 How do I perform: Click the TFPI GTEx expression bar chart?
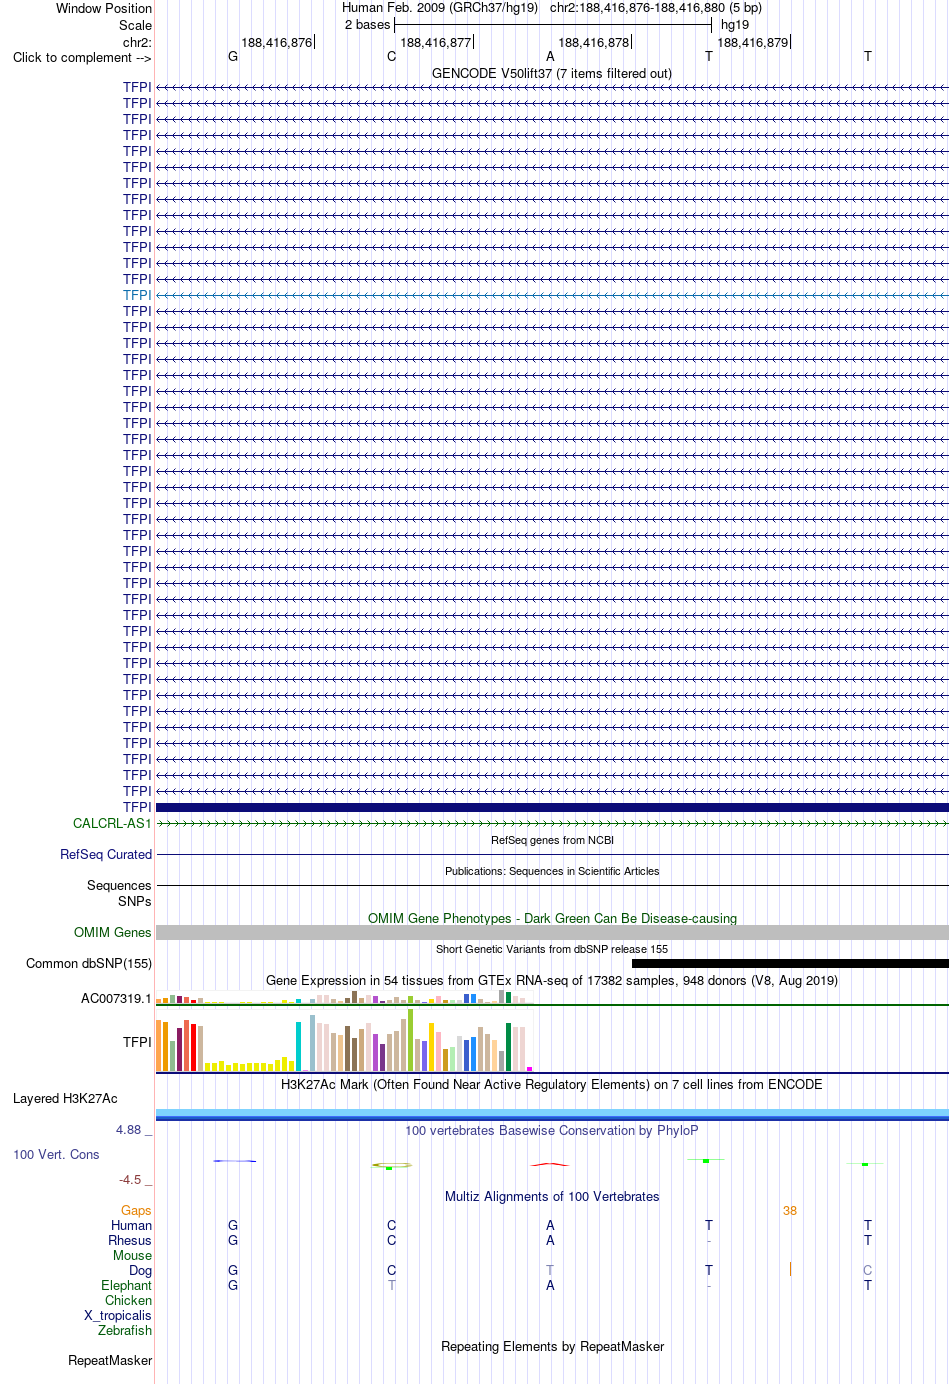[345, 1041]
